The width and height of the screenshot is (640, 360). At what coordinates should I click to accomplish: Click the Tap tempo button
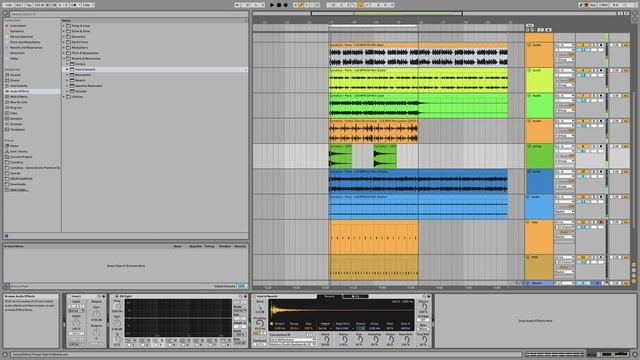tap(29, 5)
